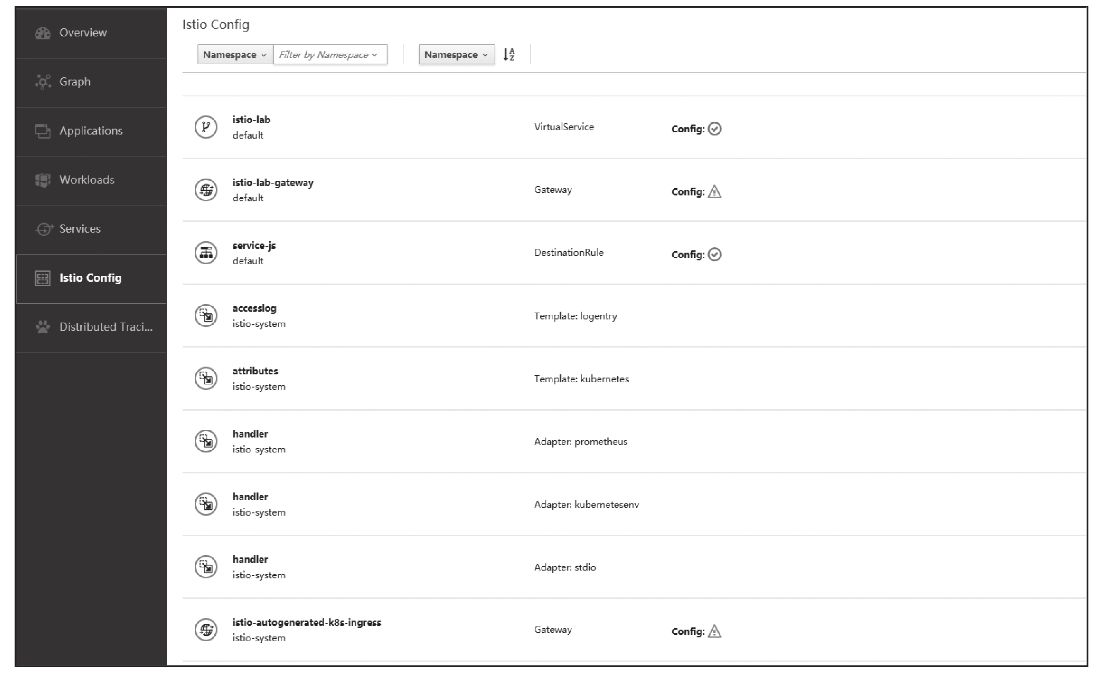This screenshot has width=1103, height=673.
Task: Click the DestinationRule icon beside service-js
Action: (x=202, y=253)
